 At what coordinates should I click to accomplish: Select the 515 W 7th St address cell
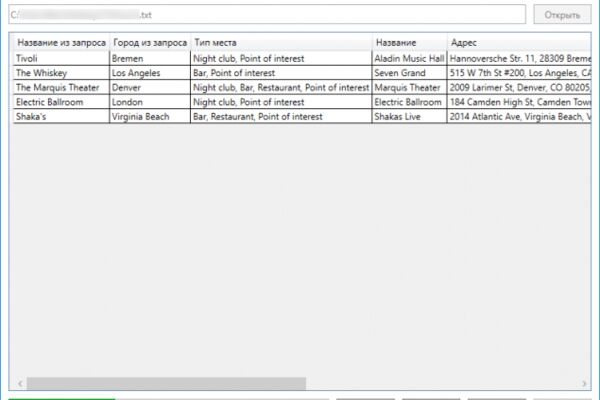(x=519, y=73)
